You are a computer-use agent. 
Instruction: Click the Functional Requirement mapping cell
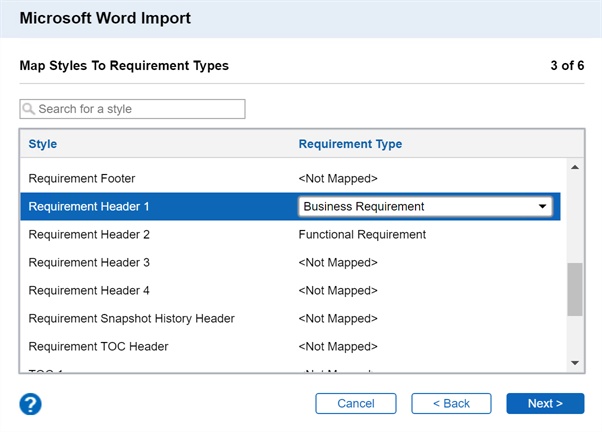click(362, 235)
